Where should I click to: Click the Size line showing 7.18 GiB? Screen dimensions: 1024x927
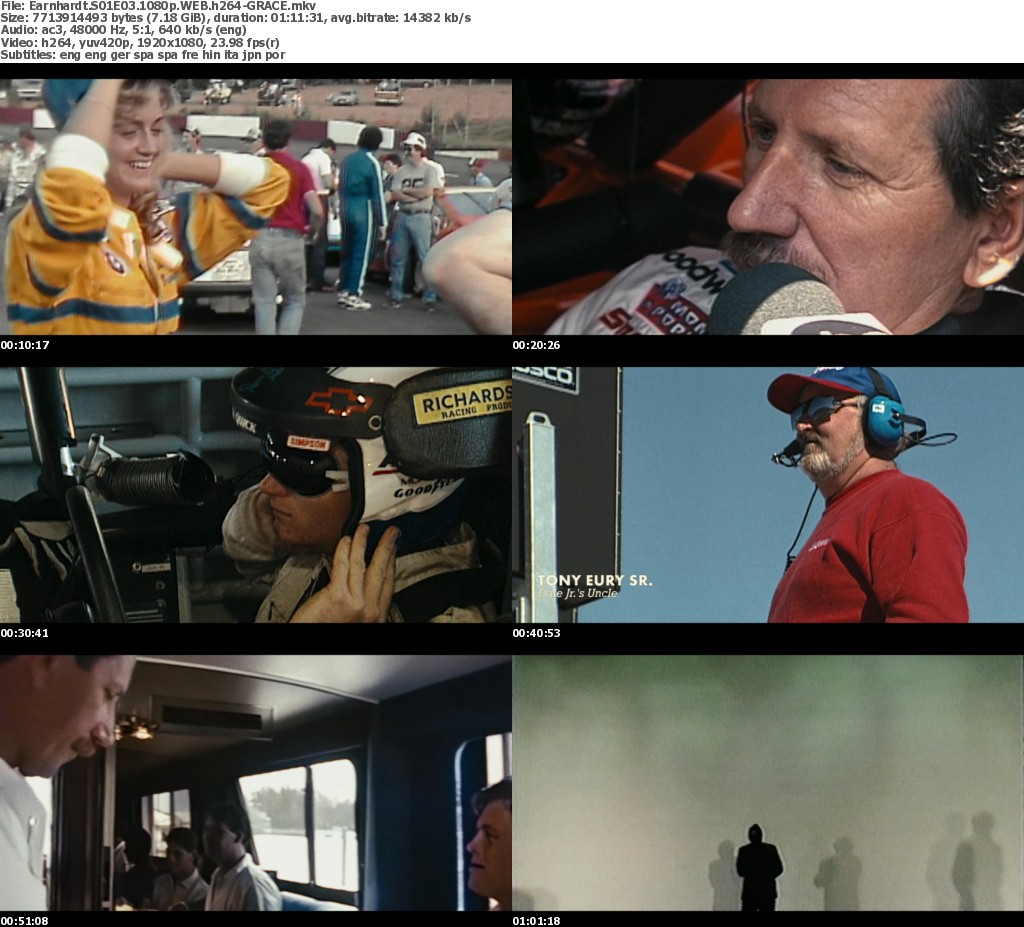tap(236, 18)
